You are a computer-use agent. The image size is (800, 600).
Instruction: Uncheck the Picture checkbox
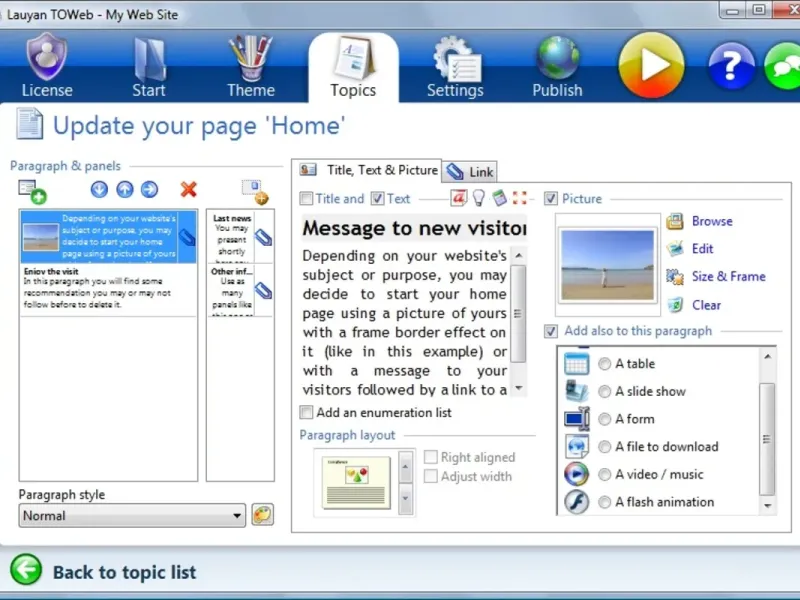[x=551, y=198]
